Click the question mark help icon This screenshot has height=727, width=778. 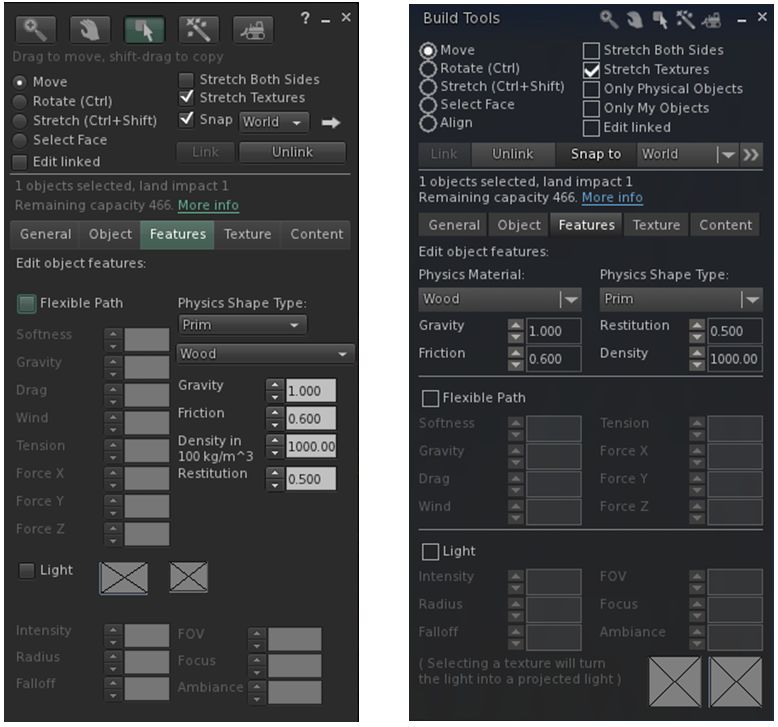[x=305, y=18]
